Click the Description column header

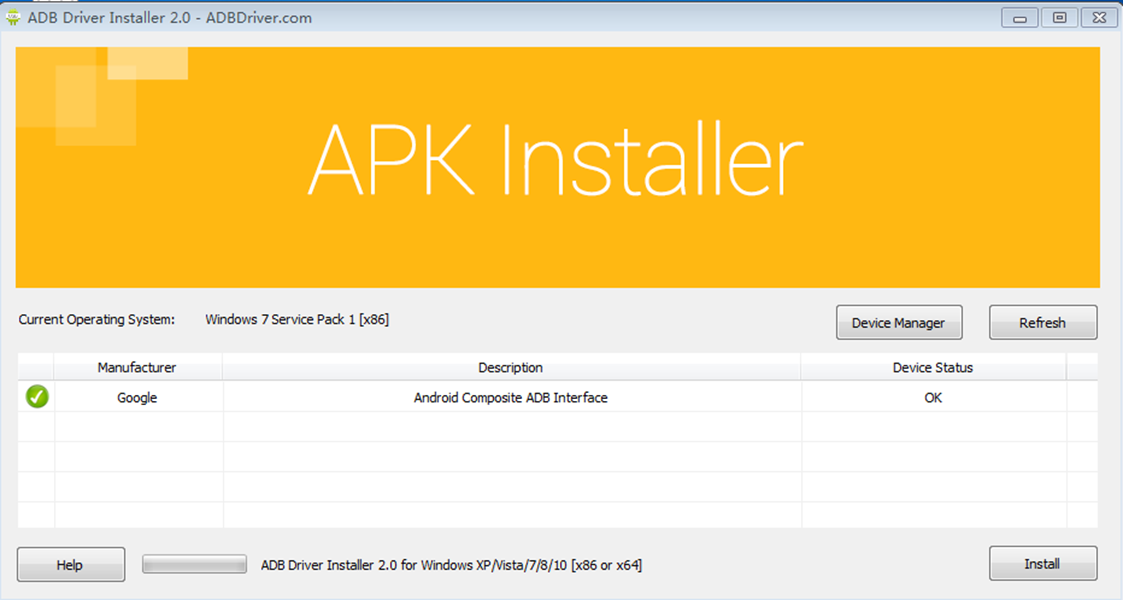(x=510, y=367)
